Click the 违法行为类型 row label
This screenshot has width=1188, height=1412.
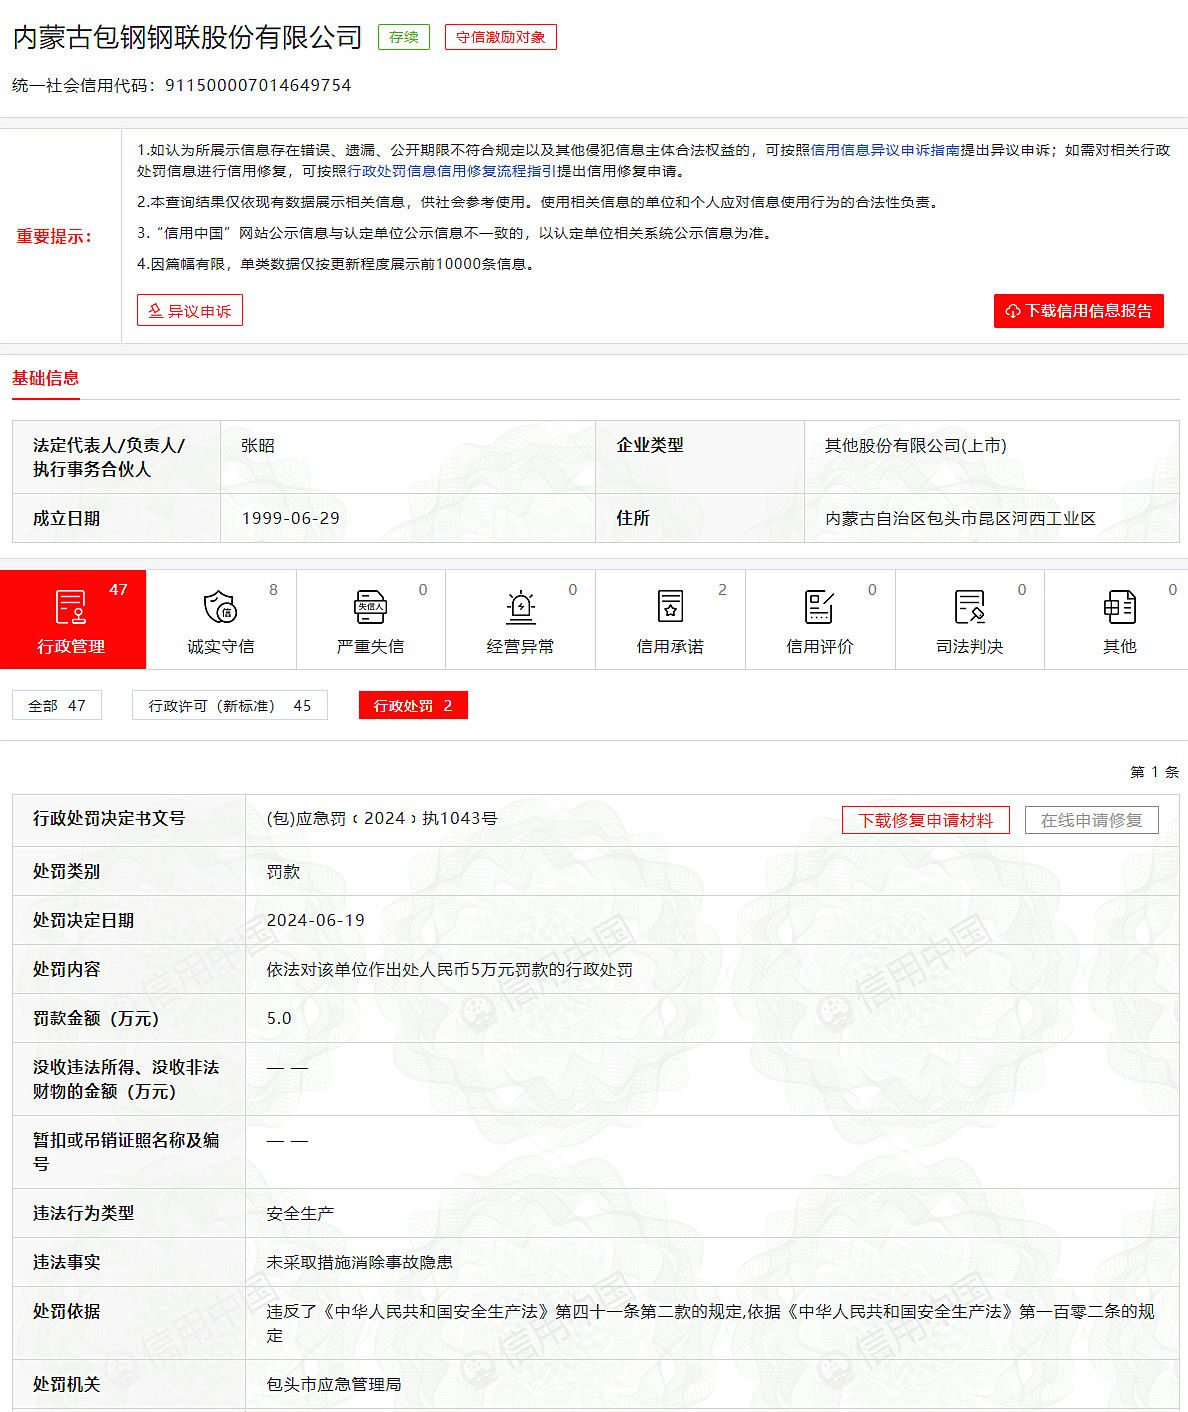[x=83, y=1213]
